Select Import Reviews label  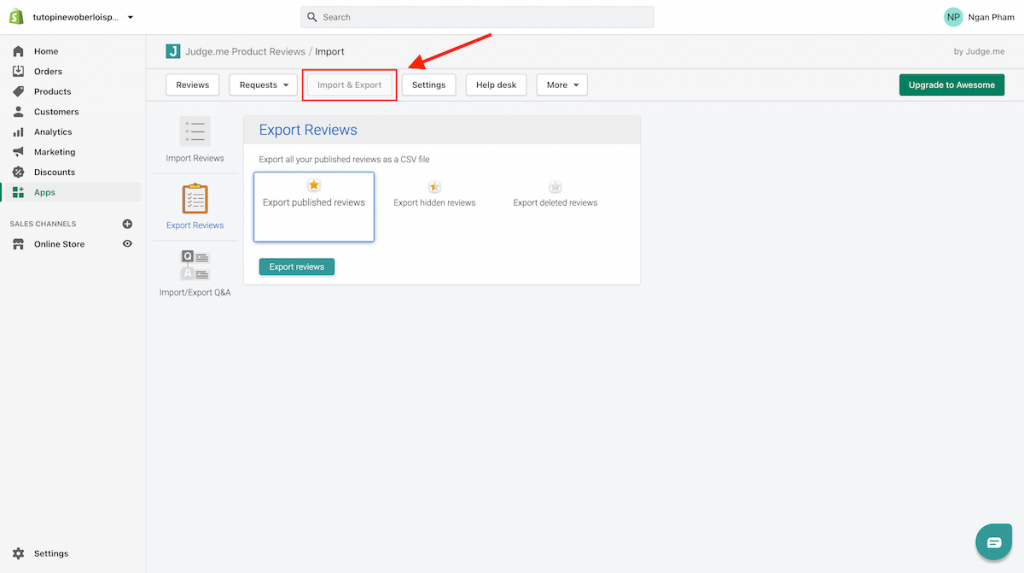tap(195, 158)
